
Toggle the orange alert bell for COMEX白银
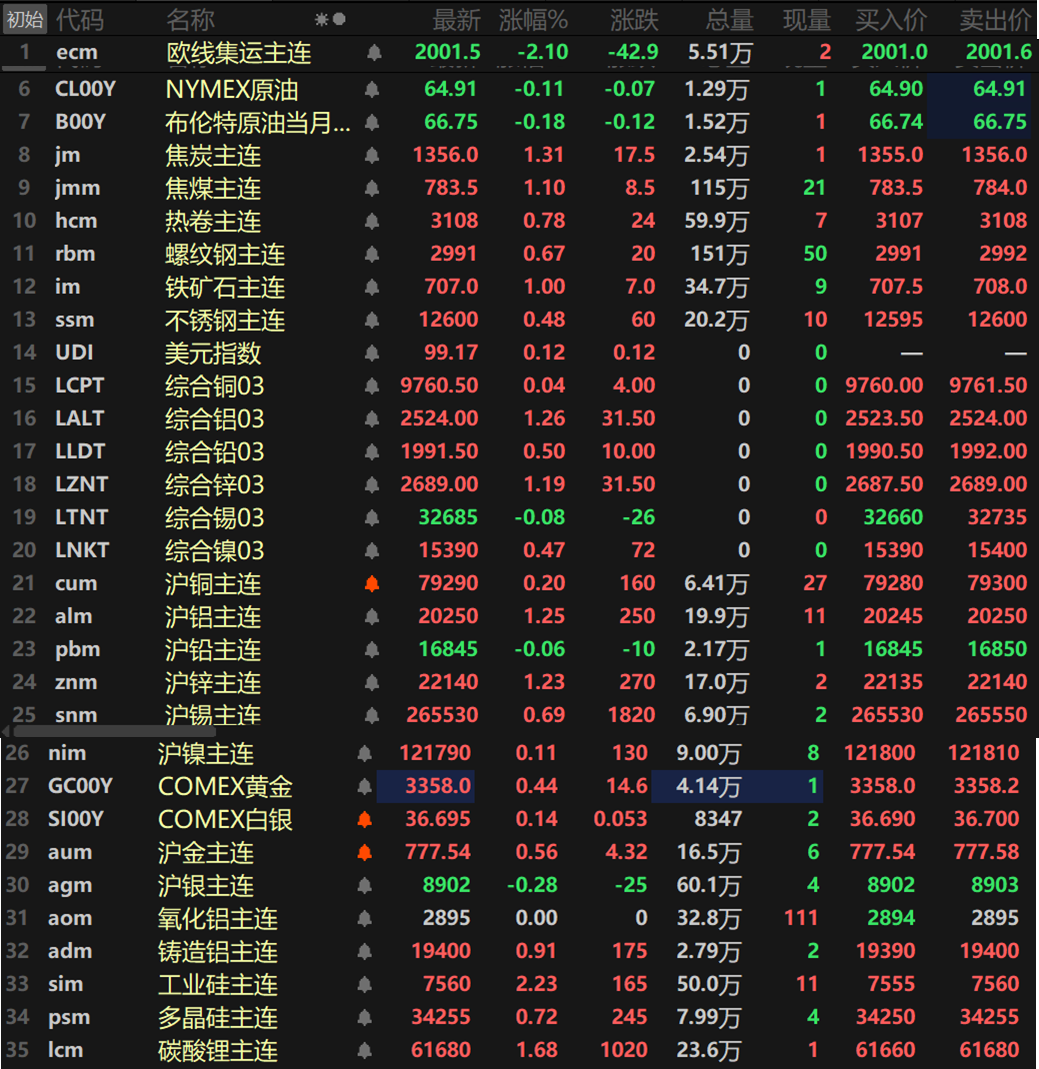click(x=365, y=819)
